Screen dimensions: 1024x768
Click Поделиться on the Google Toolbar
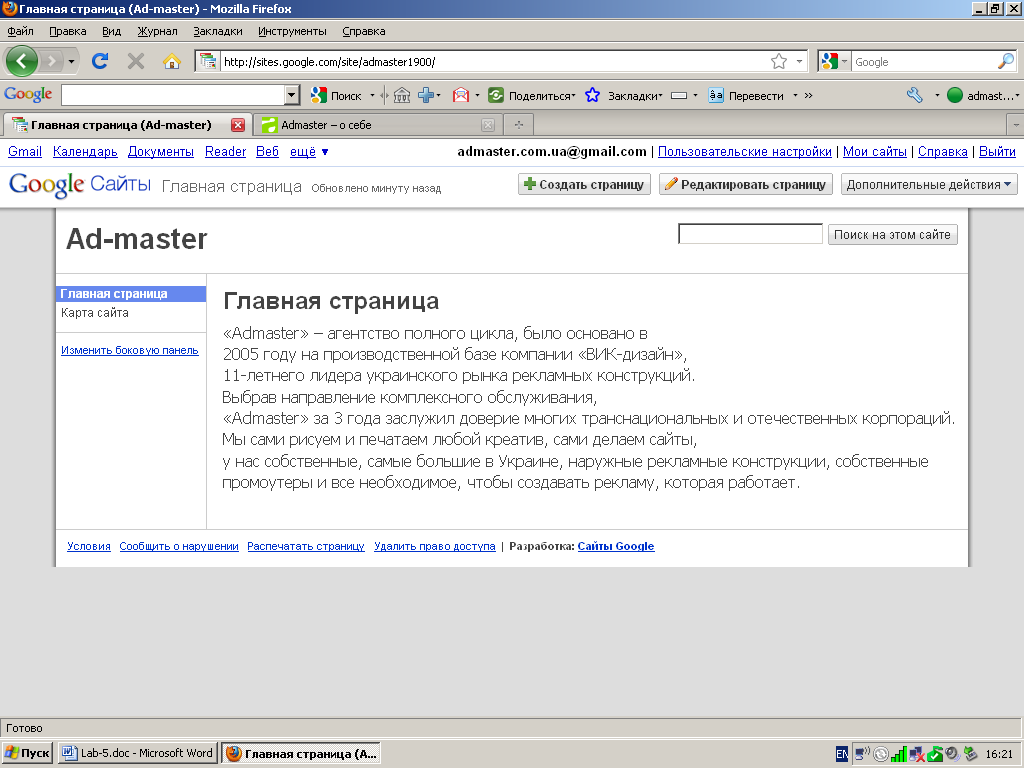pos(532,95)
